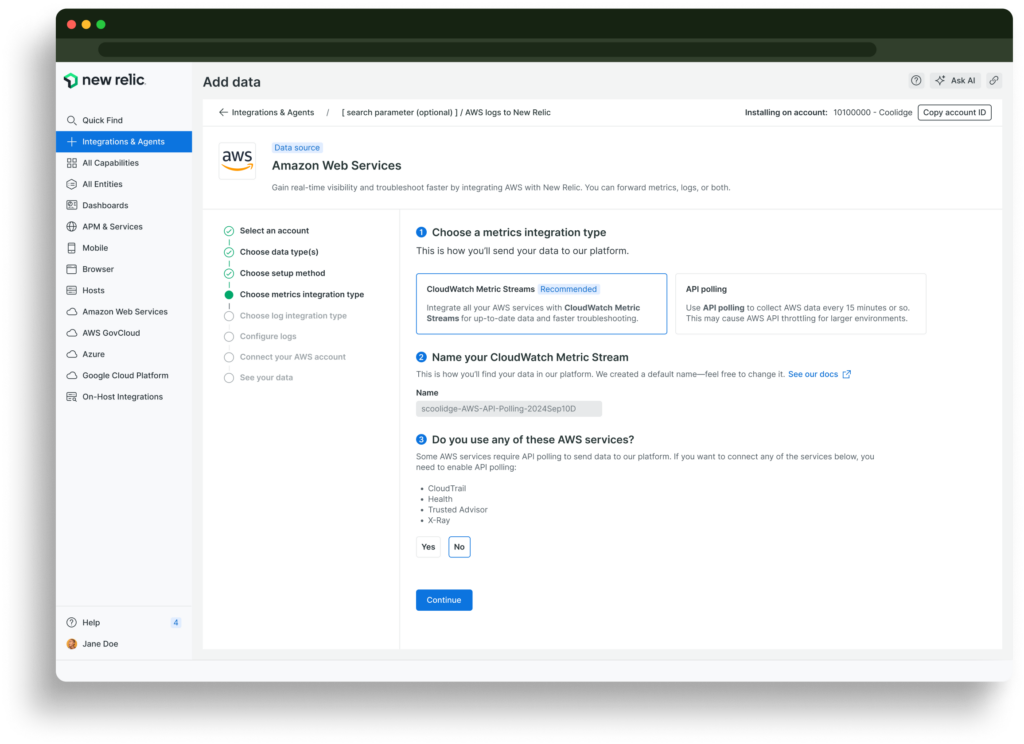Screen dimensions: 1024x744
Task: Open Integrations & Agents in the sidebar
Action: click(124, 142)
